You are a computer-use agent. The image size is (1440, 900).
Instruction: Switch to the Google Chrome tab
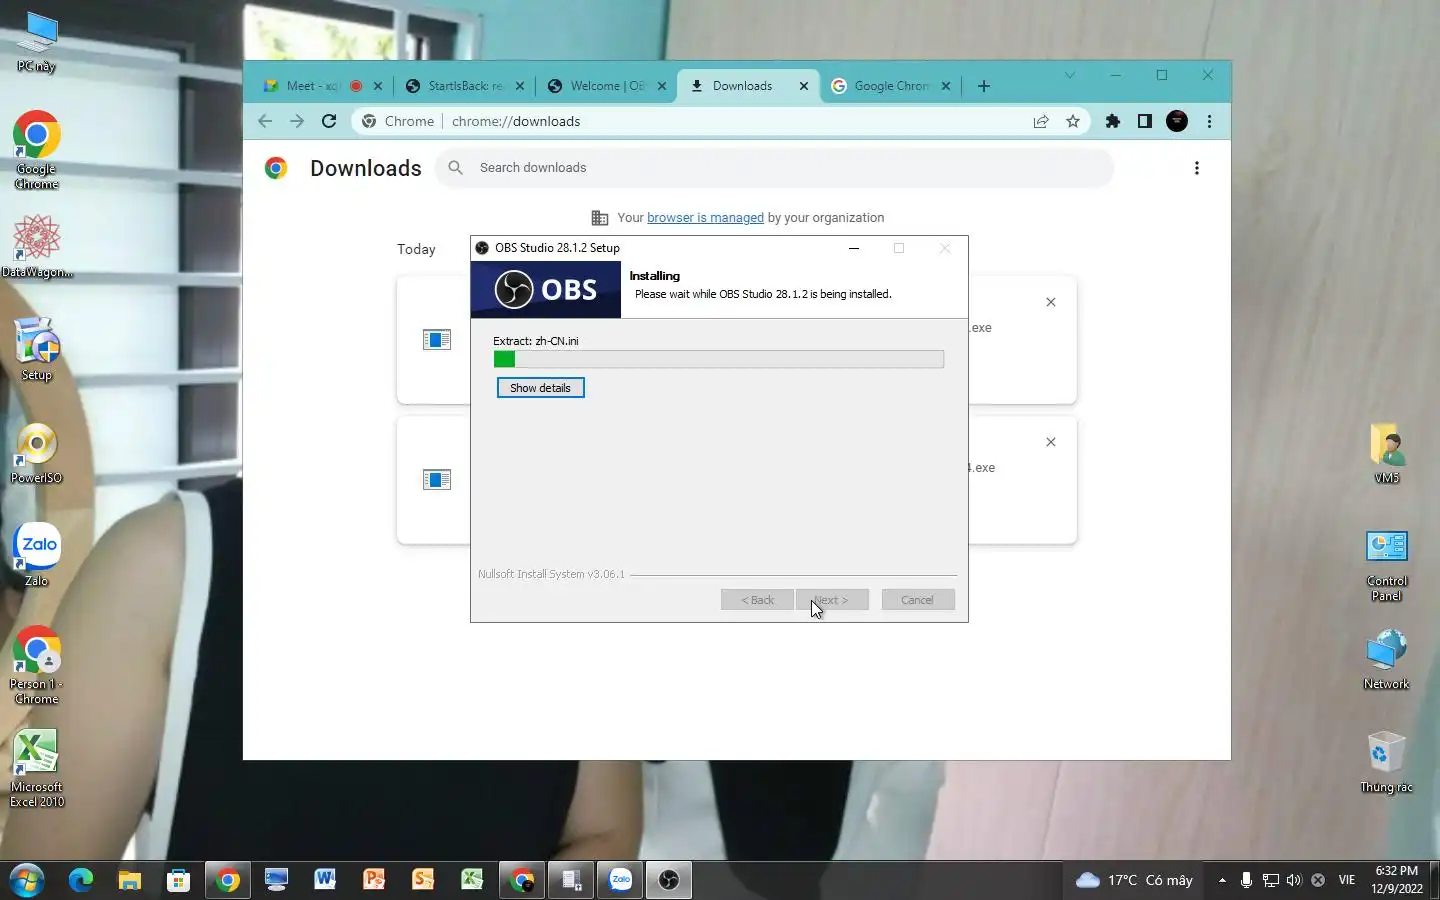tap(891, 86)
